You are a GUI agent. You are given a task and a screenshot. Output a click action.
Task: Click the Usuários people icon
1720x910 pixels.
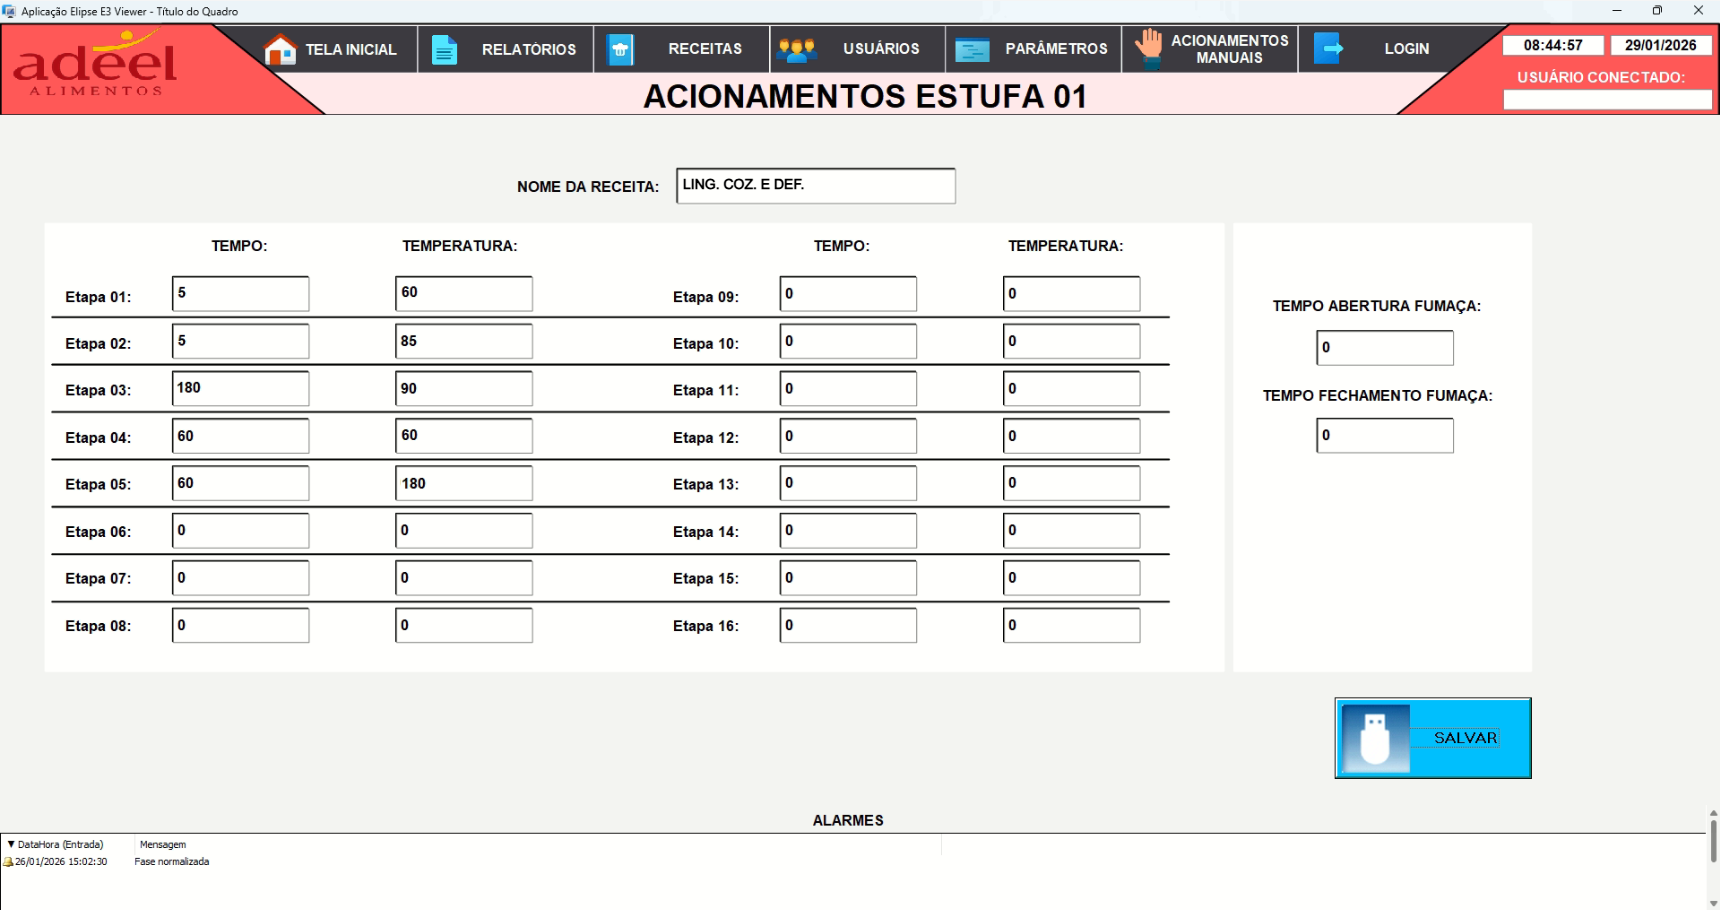tap(797, 49)
